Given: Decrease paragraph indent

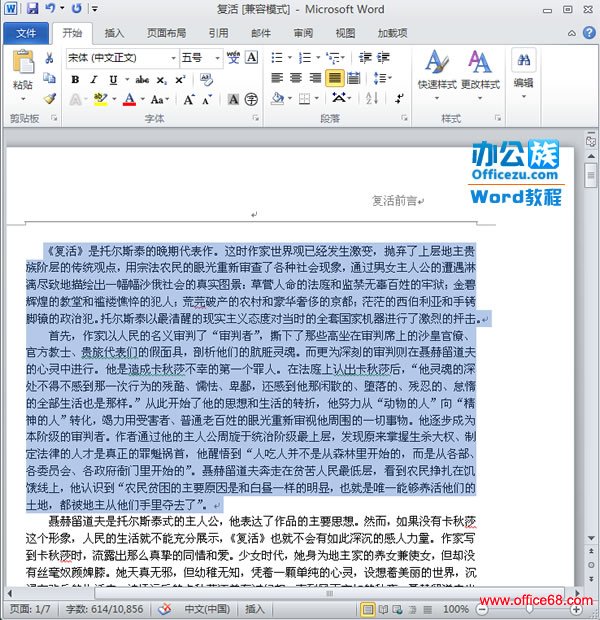Looking at the screenshot, I should point(365,58).
